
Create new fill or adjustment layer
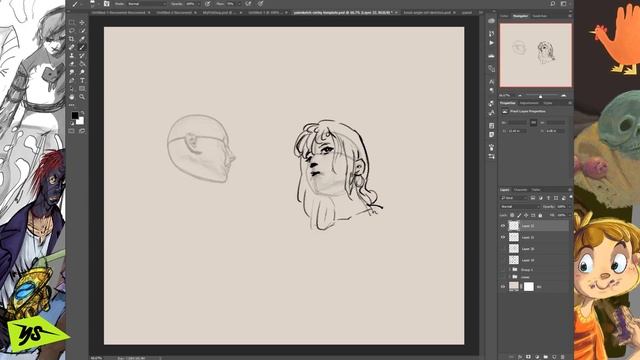537,357
